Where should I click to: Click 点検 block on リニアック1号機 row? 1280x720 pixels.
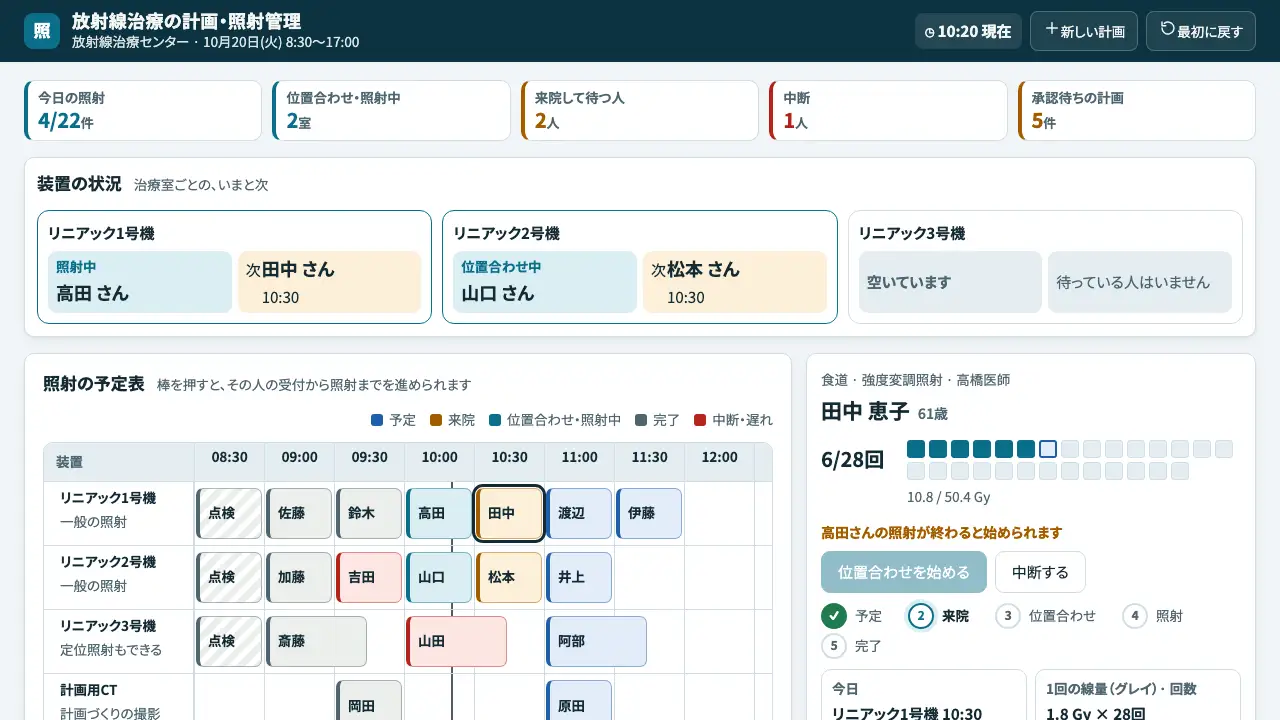coord(229,513)
